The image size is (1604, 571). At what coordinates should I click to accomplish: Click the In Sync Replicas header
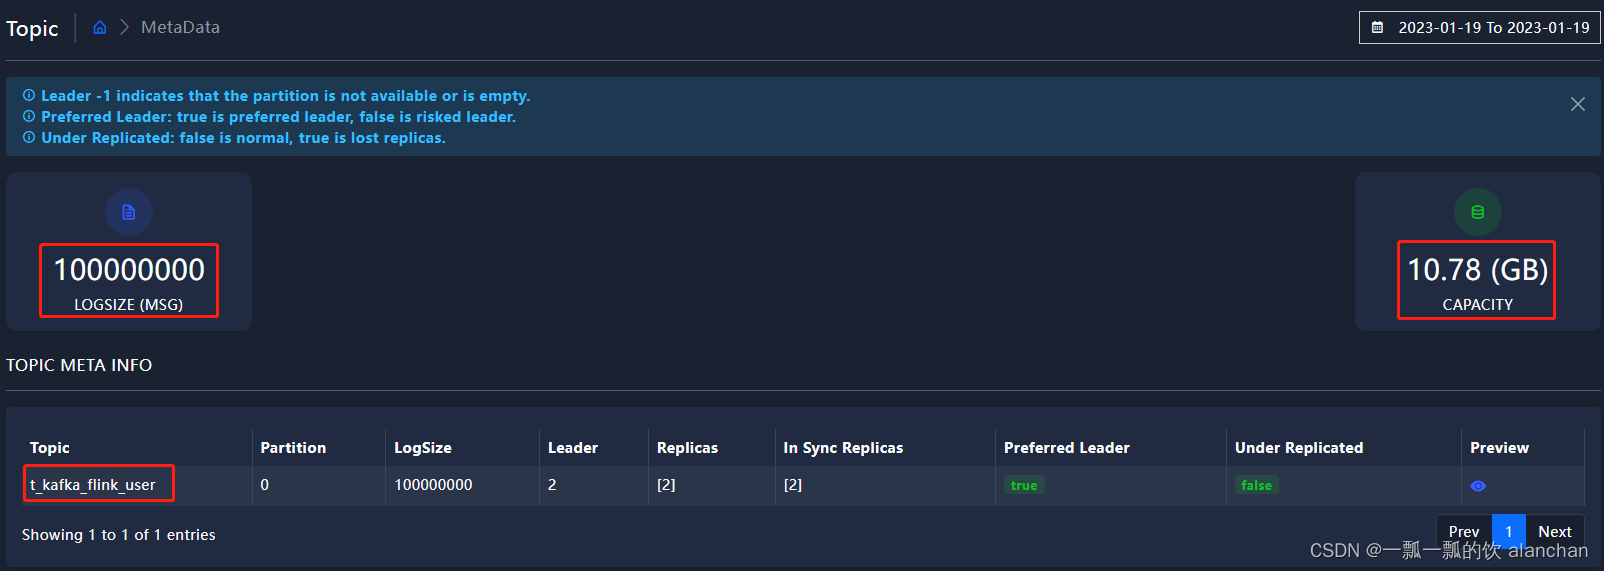(x=843, y=448)
